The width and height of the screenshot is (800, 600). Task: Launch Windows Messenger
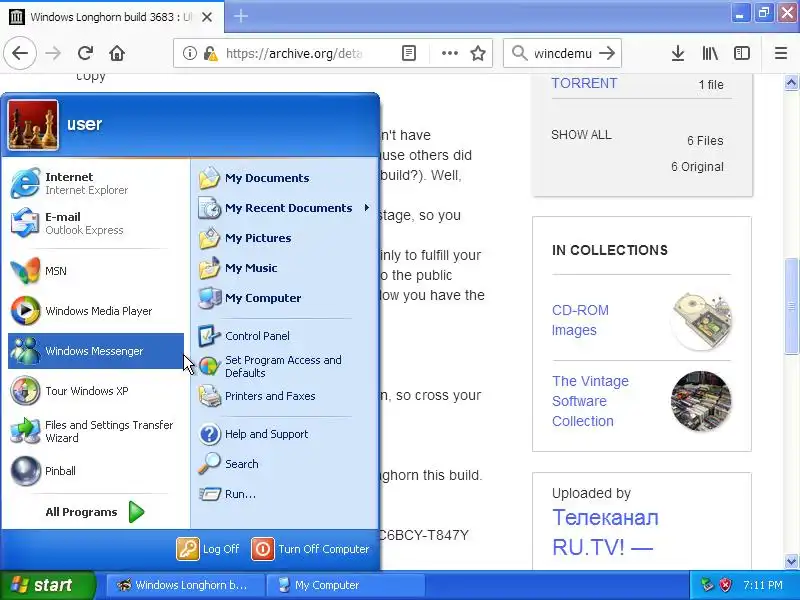[95, 351]
